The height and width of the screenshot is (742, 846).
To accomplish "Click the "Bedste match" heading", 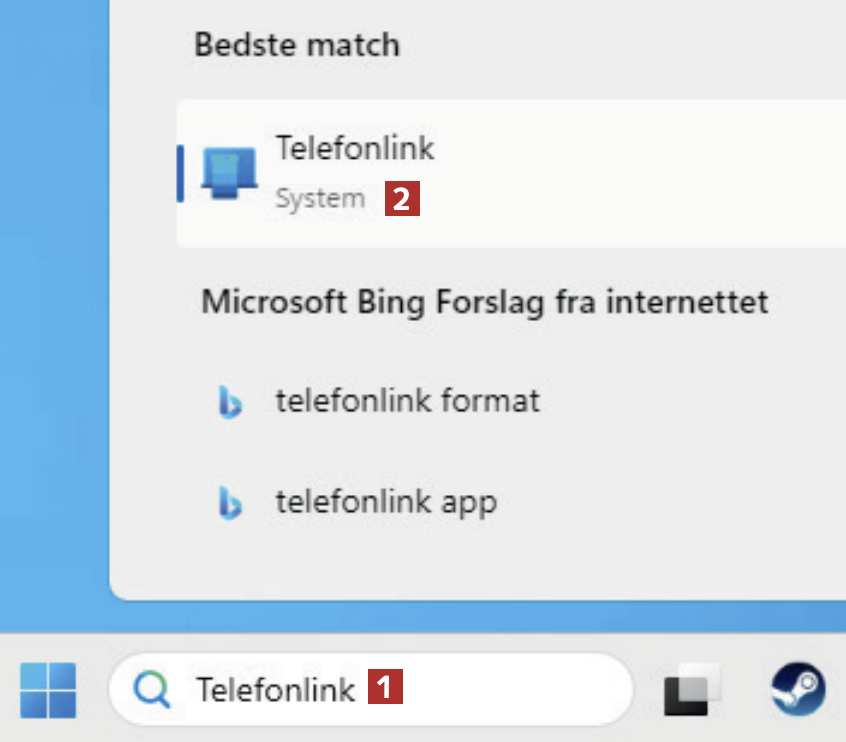I will (x=296, y=45).
